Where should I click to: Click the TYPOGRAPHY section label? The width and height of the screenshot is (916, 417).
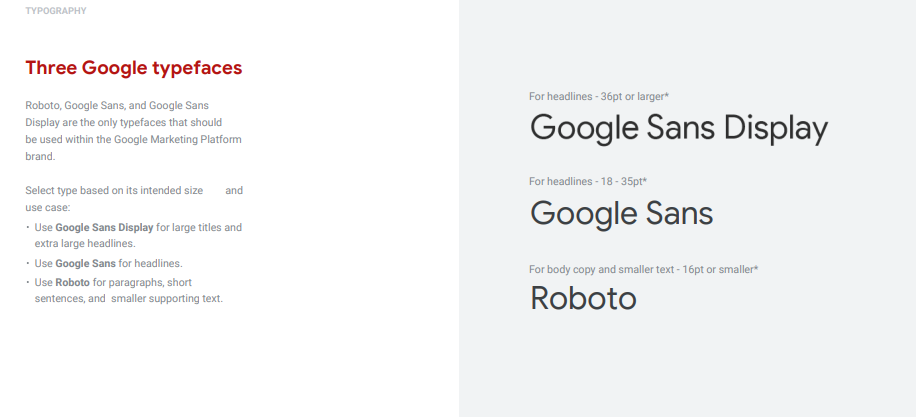point(56,11)
